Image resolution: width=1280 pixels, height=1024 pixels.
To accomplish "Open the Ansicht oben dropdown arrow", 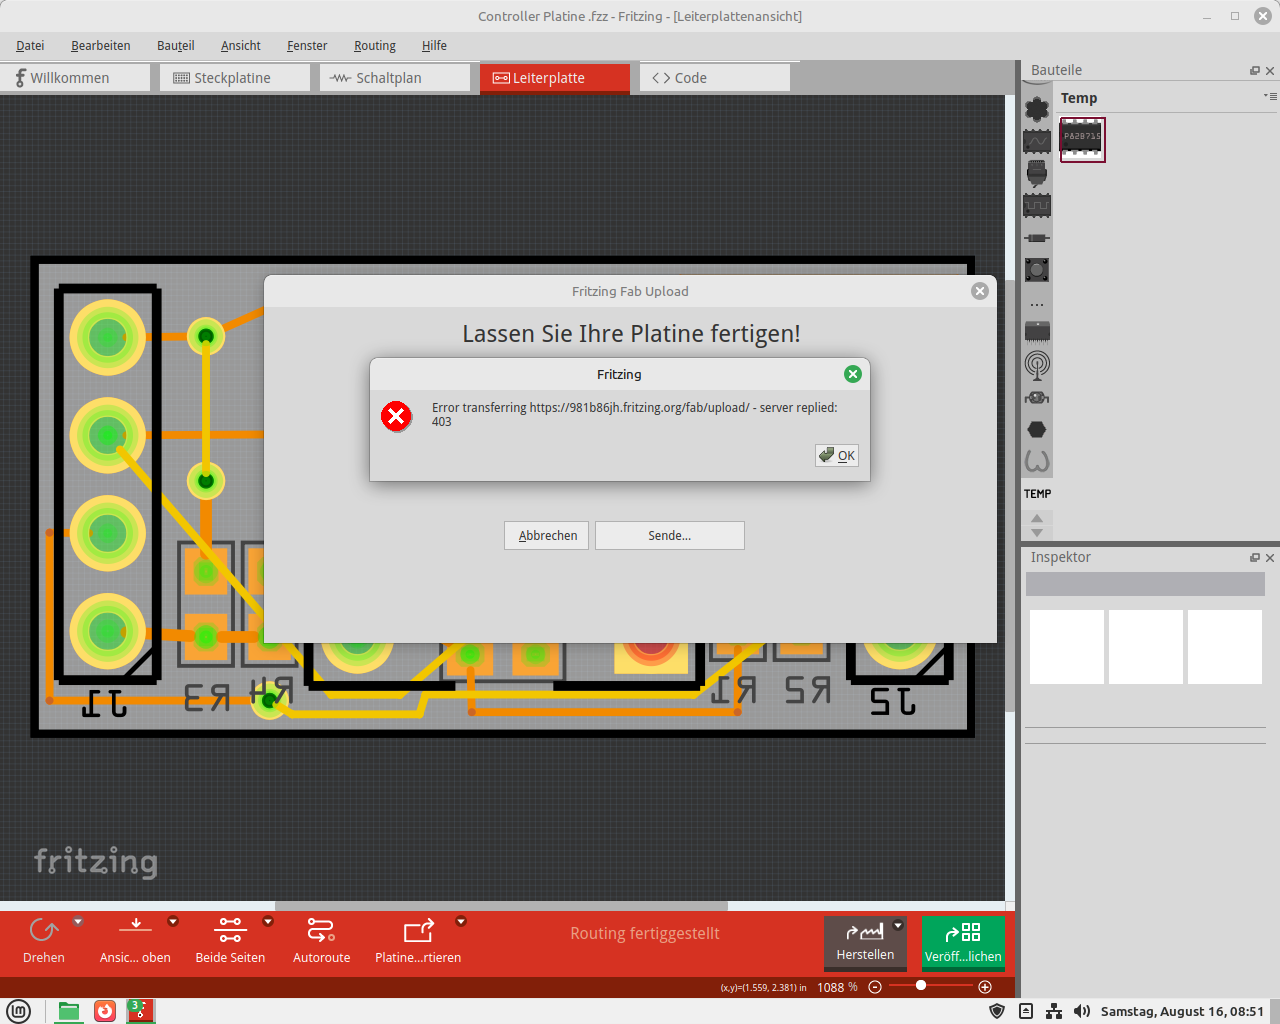I will 173,921.
